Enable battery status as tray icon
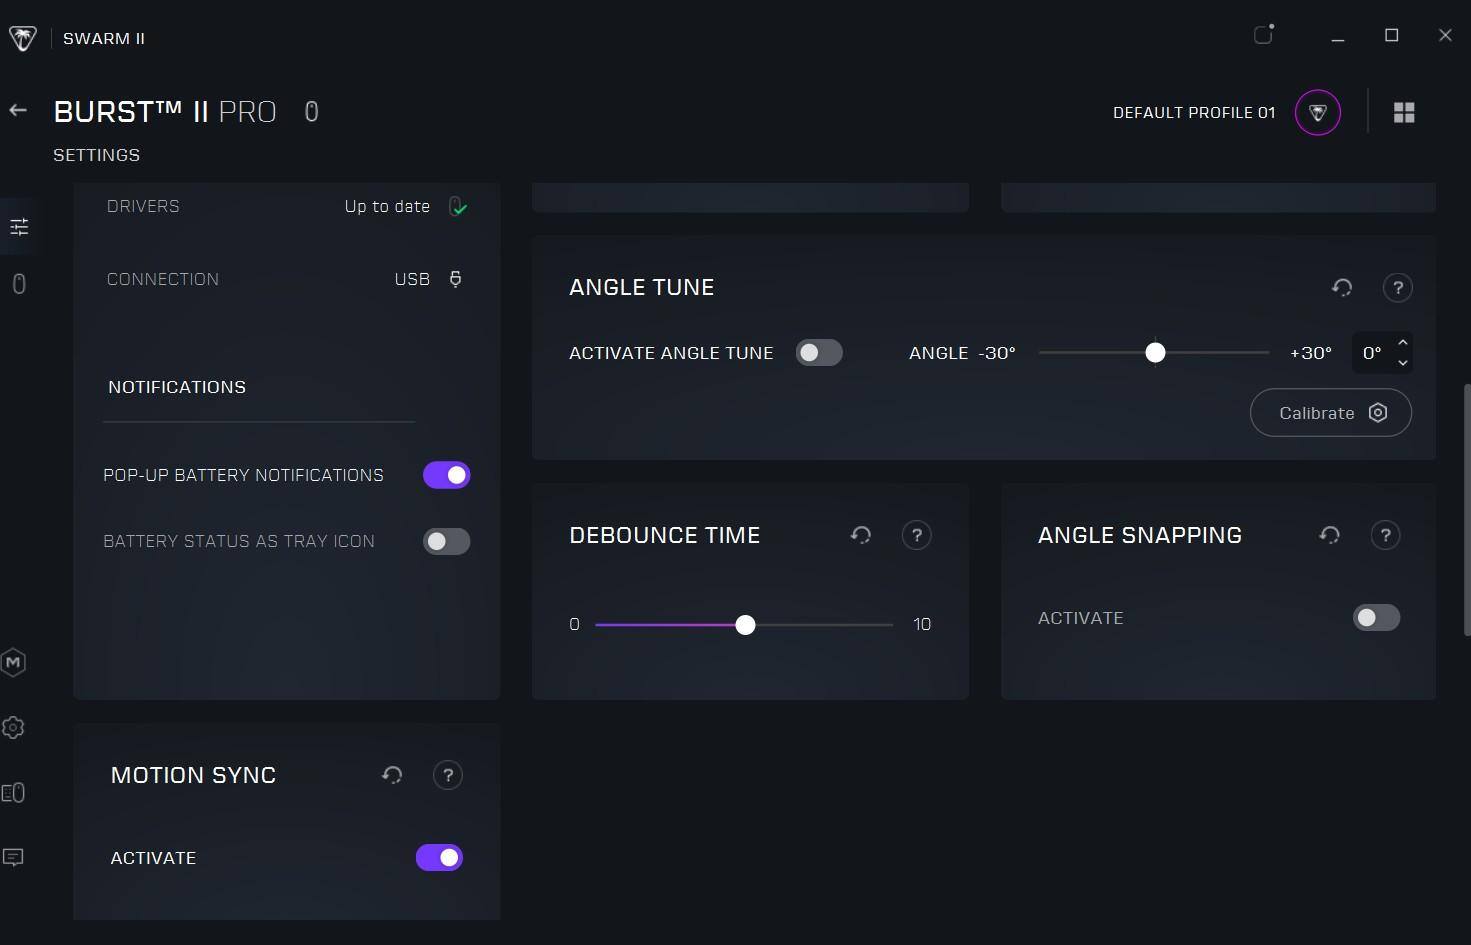This screenshot has height=945, width=1471. 446,541
